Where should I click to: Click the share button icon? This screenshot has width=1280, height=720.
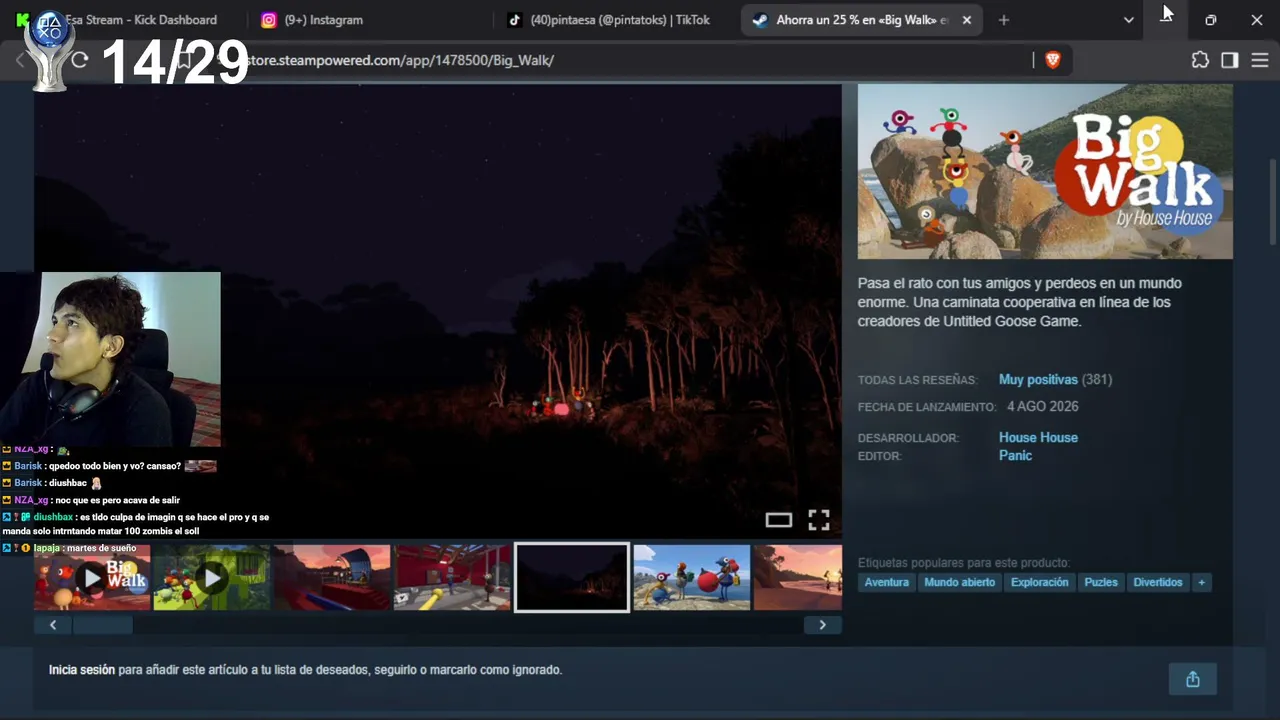click(x=1193, y=680)
